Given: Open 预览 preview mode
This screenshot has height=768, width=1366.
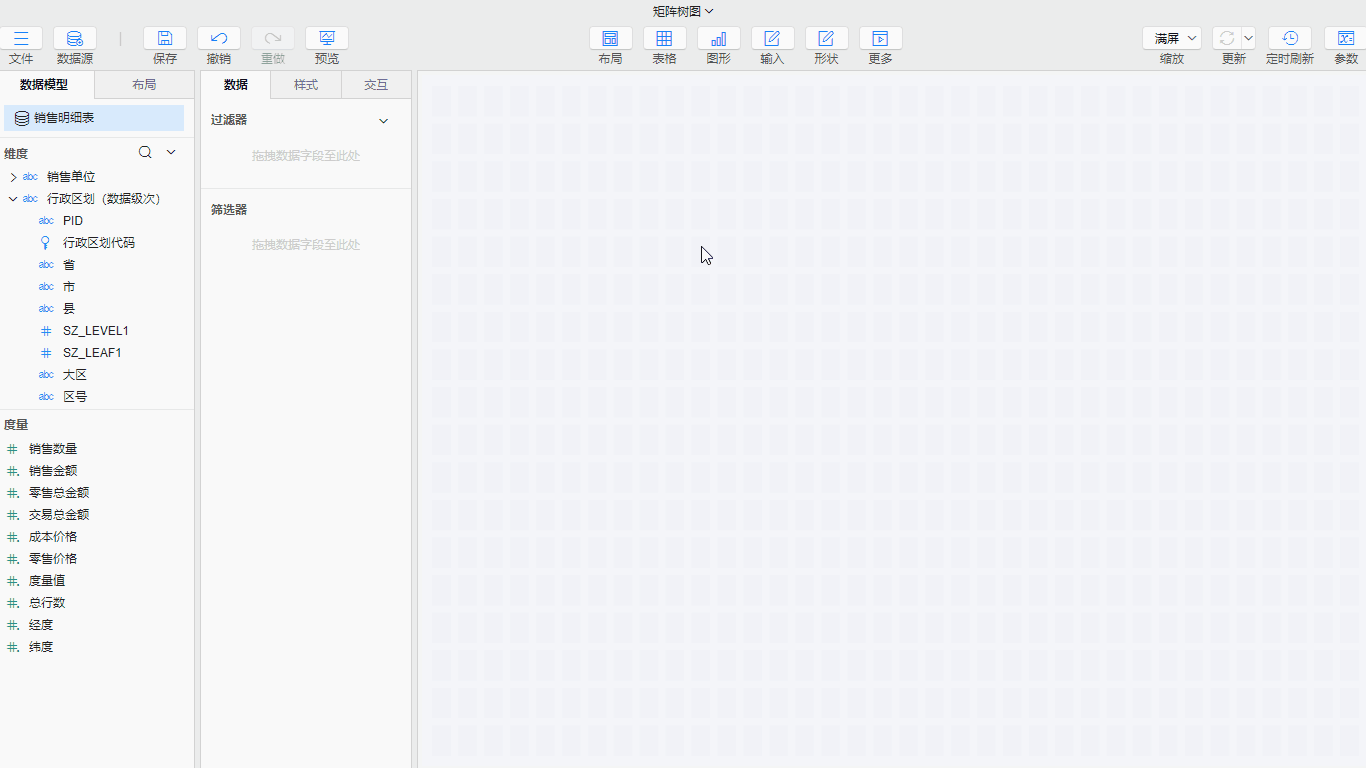Looking at the screenshot, I should (x=327, y=39).
